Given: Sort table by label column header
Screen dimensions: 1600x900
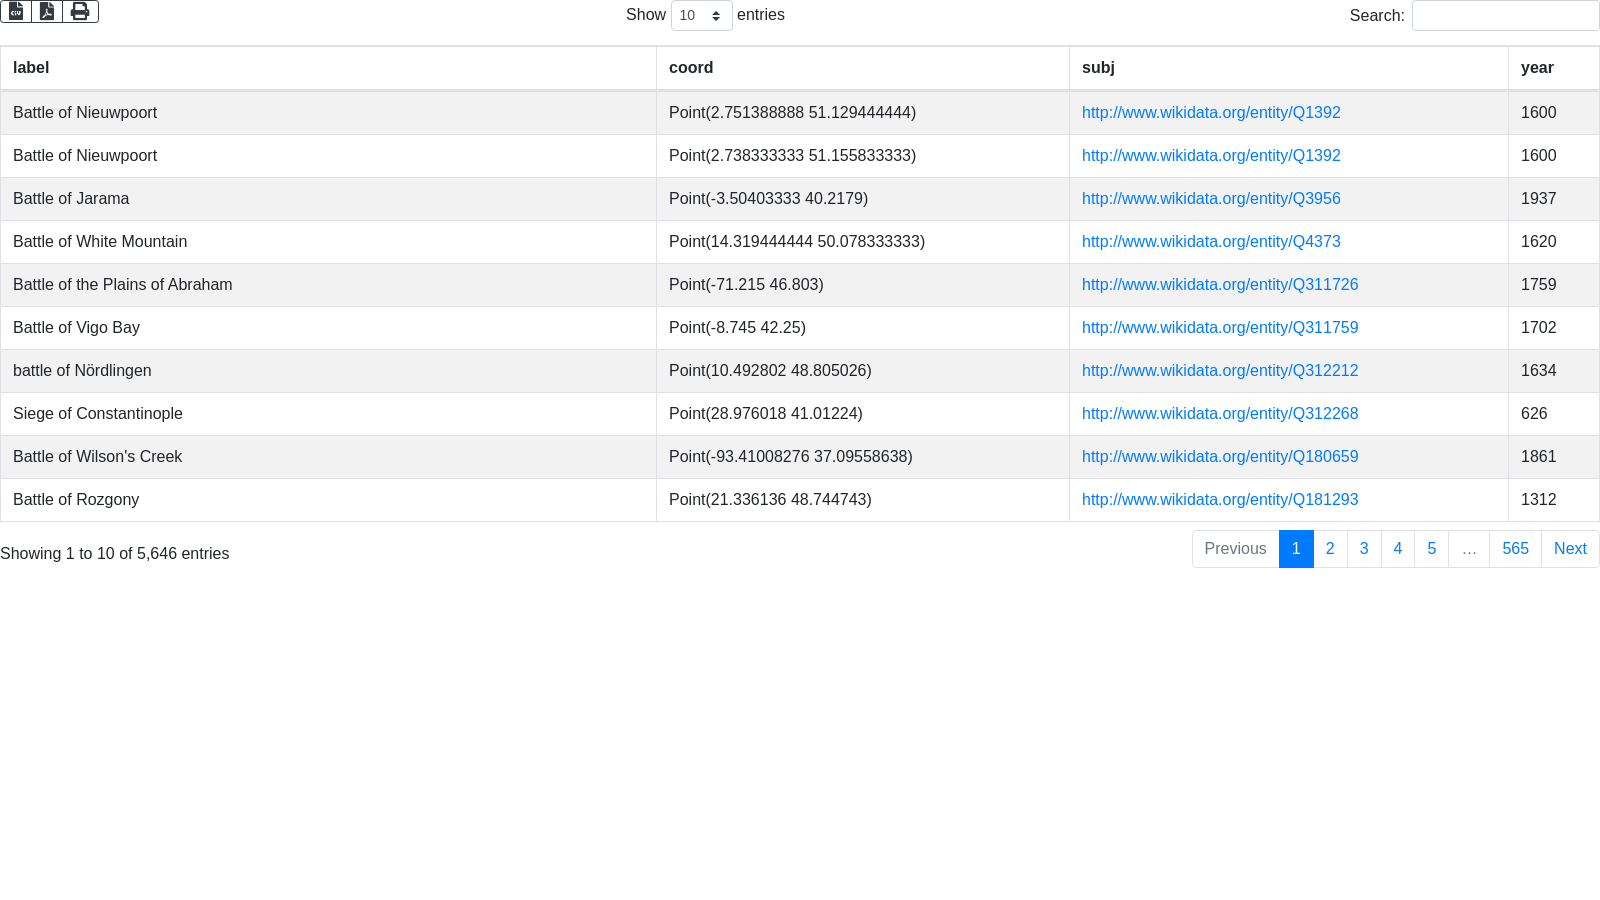Looking at the screenshot, I should 31,68.
